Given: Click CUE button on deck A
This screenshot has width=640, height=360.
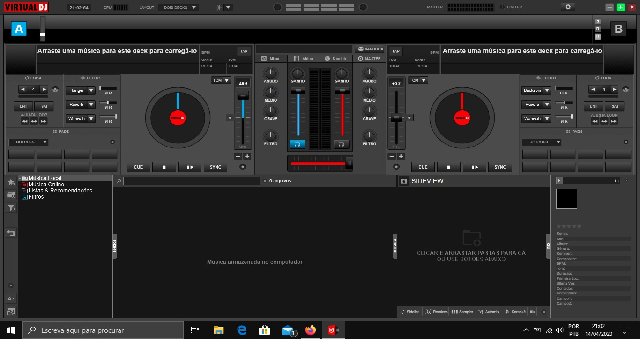Looking at the screenshot, I should [138, 167].
